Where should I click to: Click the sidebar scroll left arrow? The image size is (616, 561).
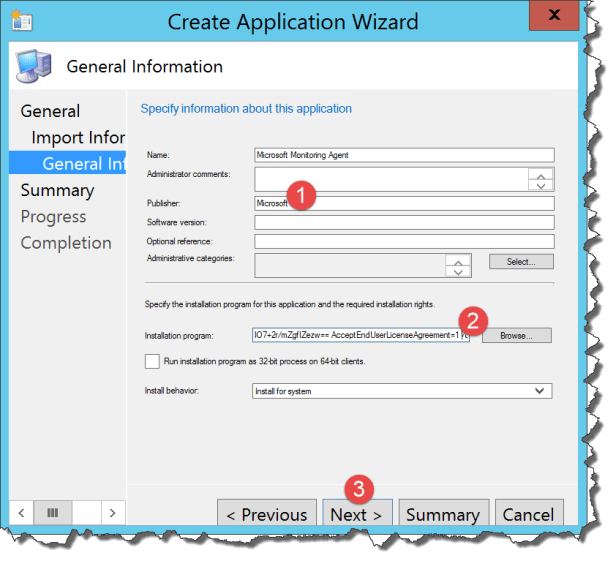[22, 513]
